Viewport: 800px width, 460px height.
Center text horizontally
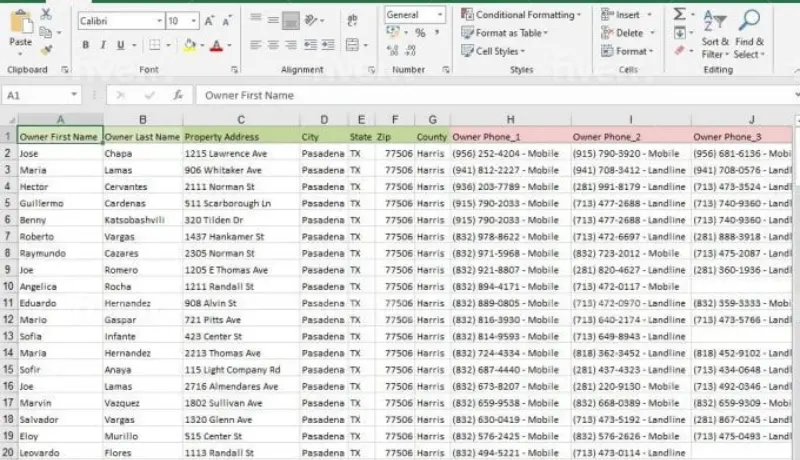(x=273, y=45)
